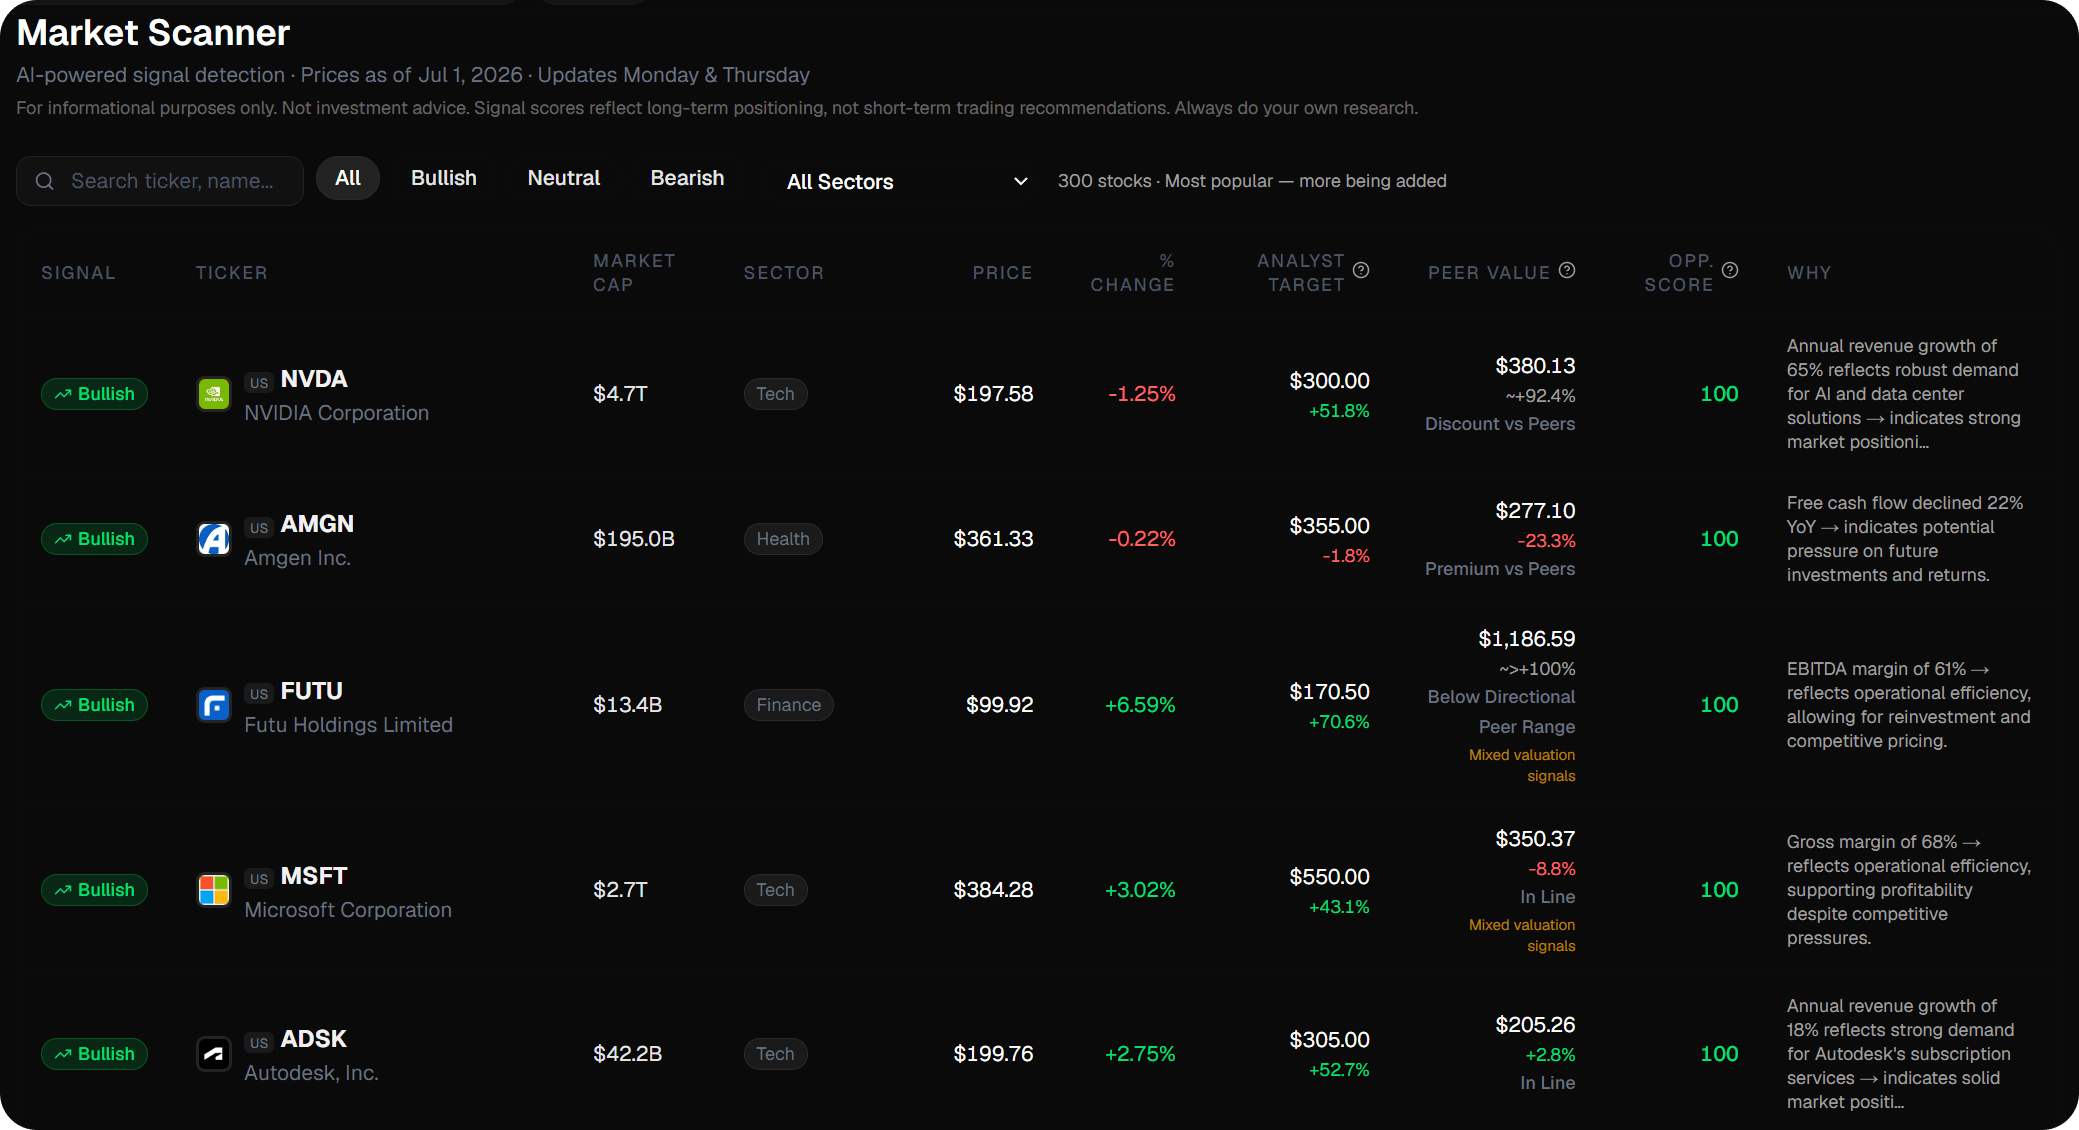
Task: Click the $195.0B market cap value
Action: coord(634,539)
